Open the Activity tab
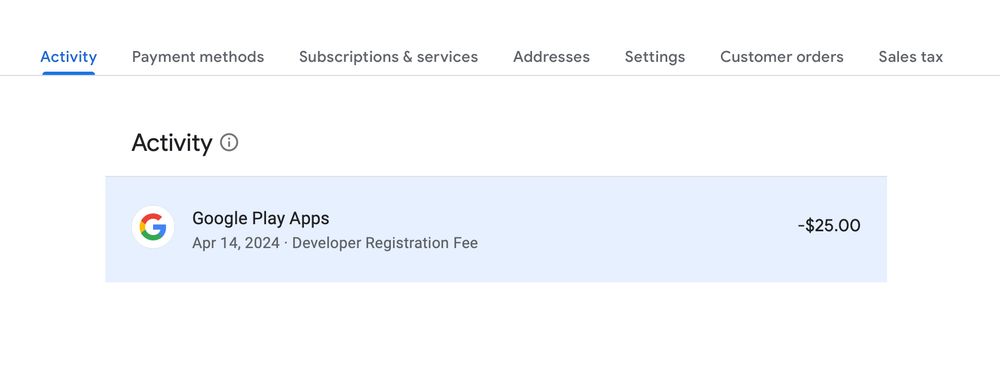Screen dimensions: 1000x380 tap(68, 57)
